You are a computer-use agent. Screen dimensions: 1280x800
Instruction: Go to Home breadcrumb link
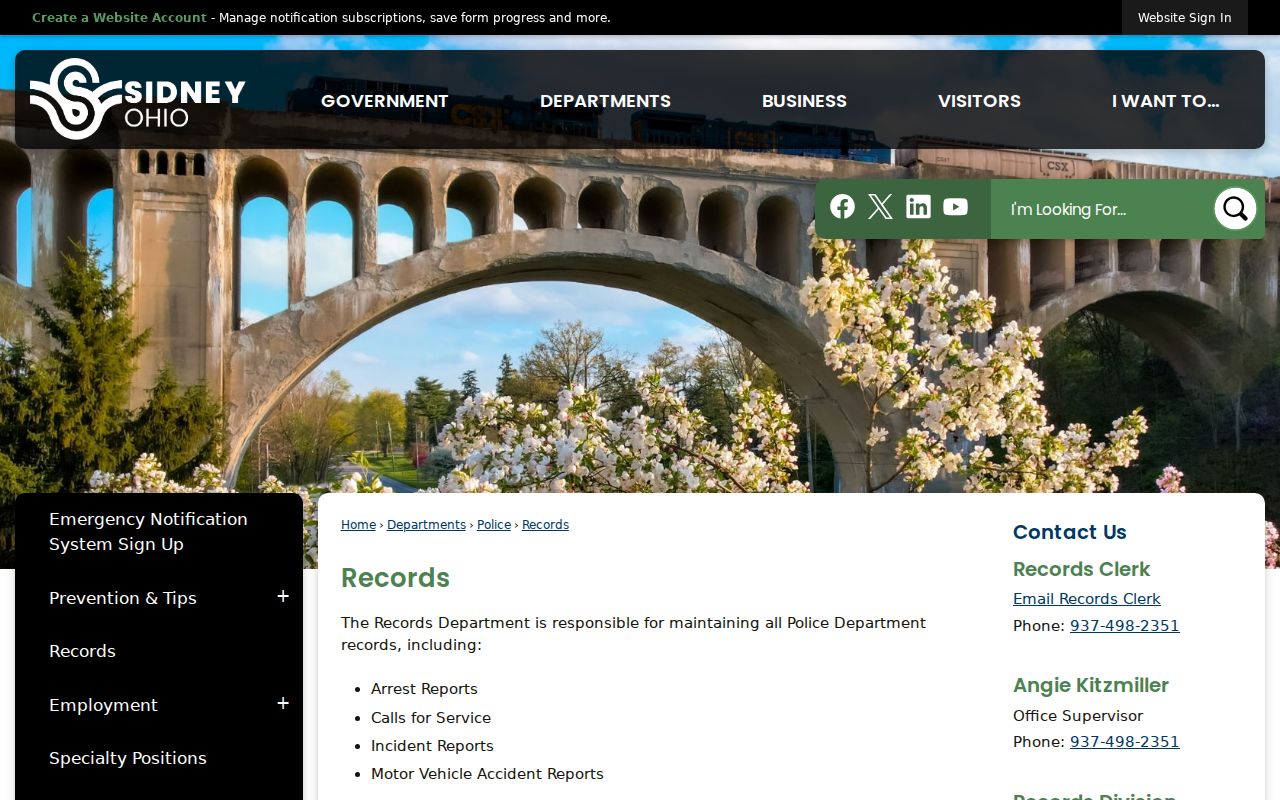[358, 525]
